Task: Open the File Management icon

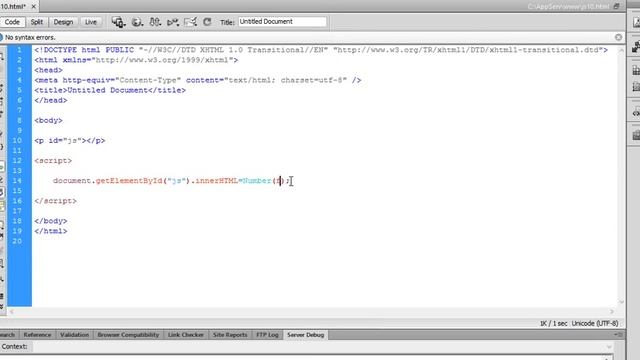Action: (155, 22)
